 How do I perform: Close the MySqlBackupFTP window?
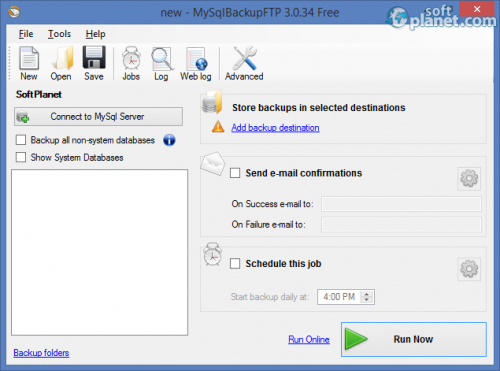(477, 9)
